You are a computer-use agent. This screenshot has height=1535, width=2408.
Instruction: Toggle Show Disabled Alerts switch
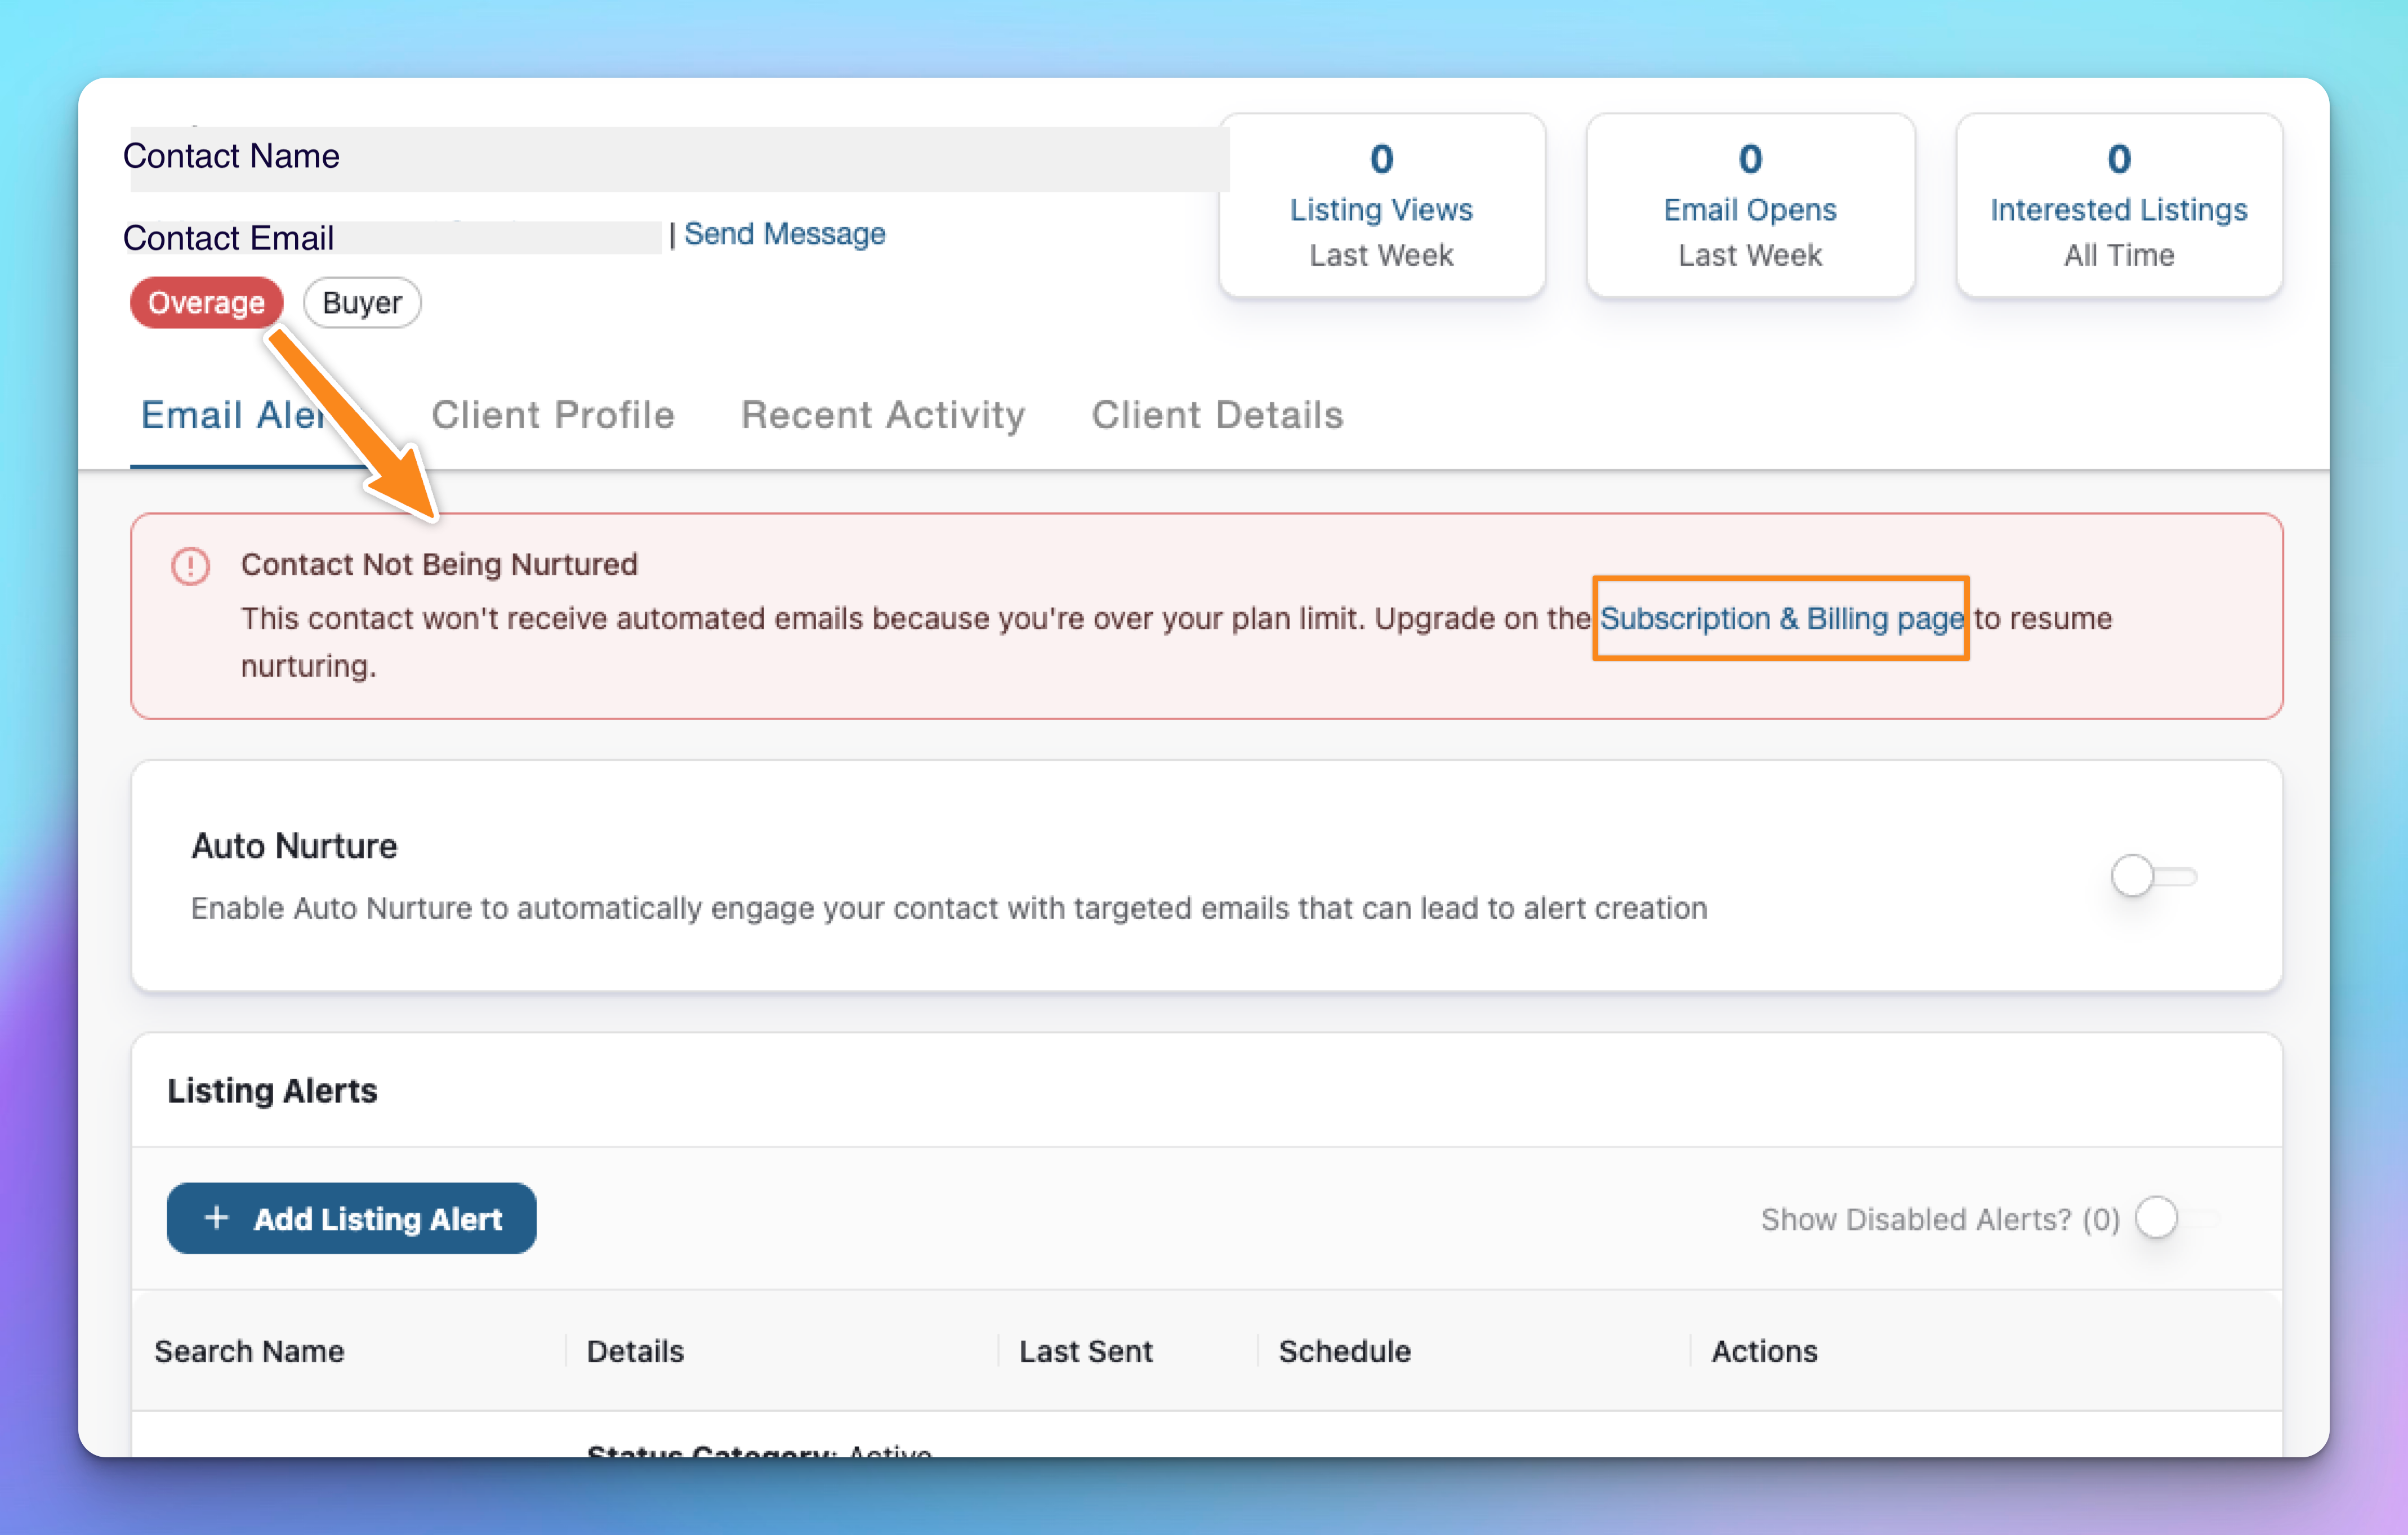pyautogui.click(x=2177, y=1218)
